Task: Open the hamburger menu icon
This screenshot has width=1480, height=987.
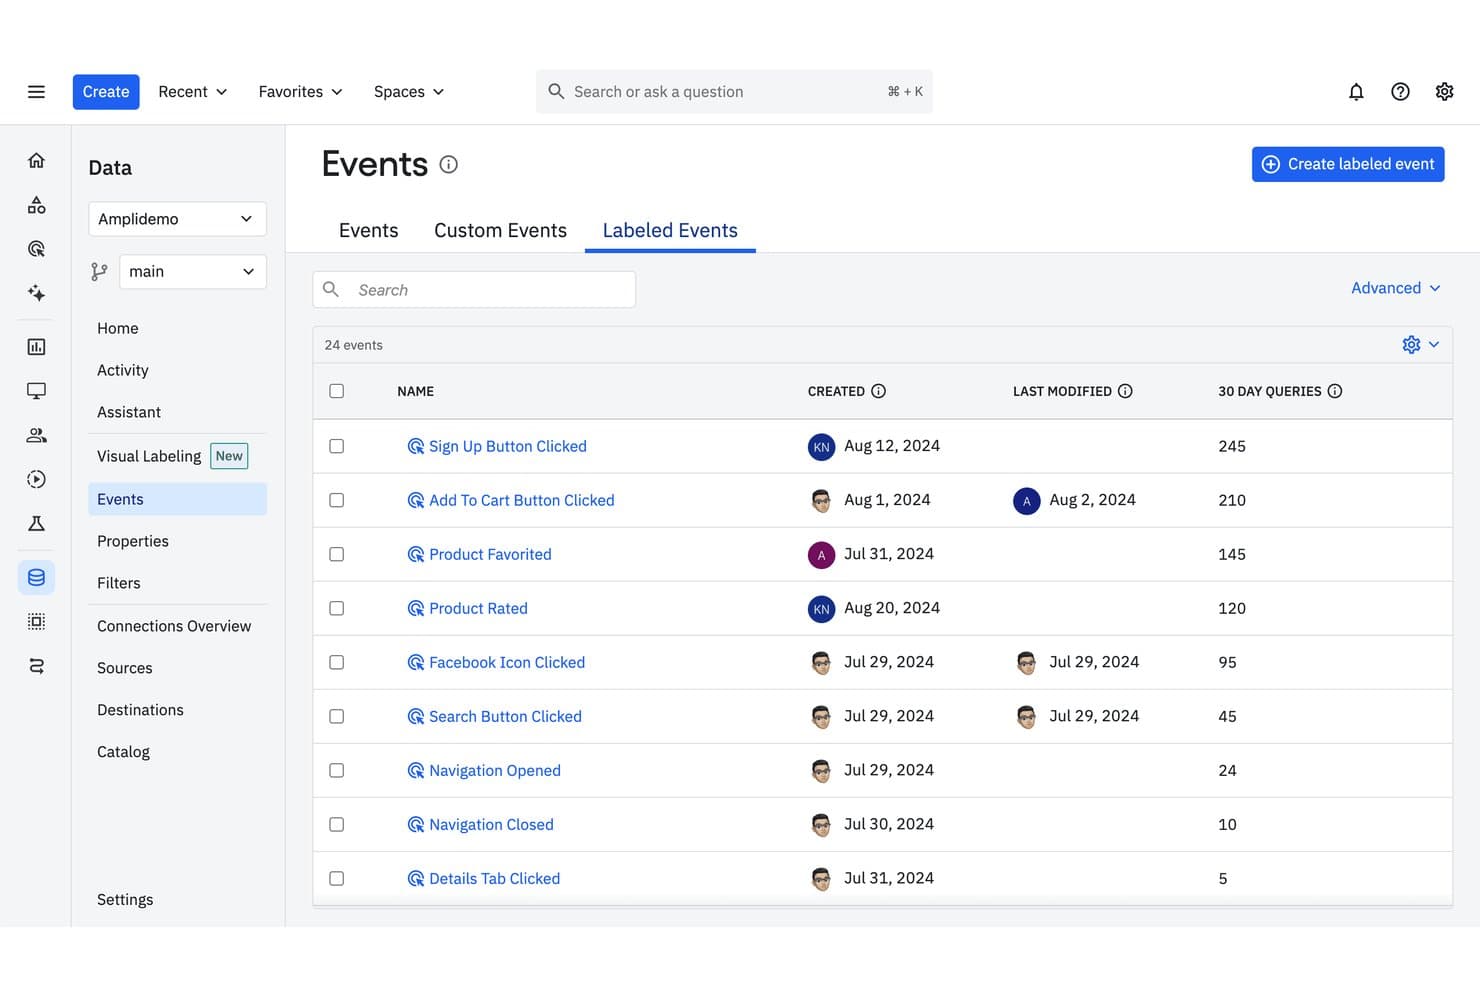Action: click(x=36, y=92)
